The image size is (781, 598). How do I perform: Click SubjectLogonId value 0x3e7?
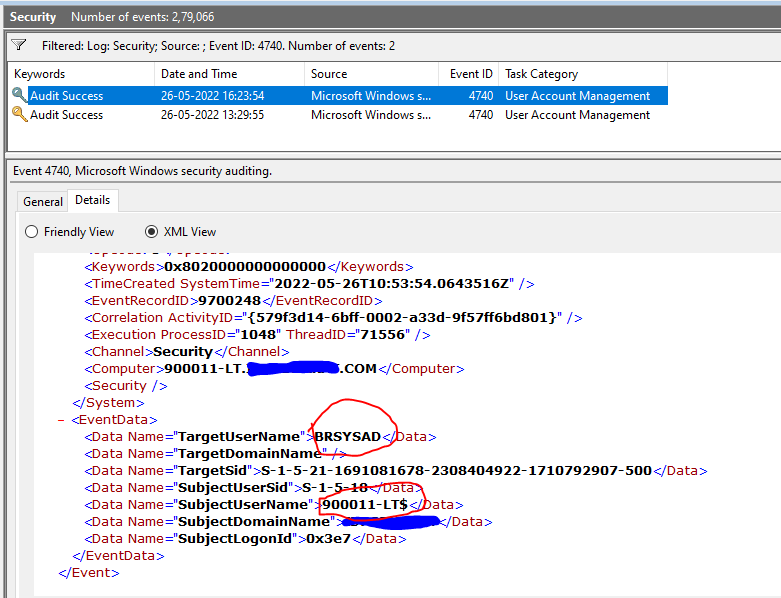click(x=328, y=539)
